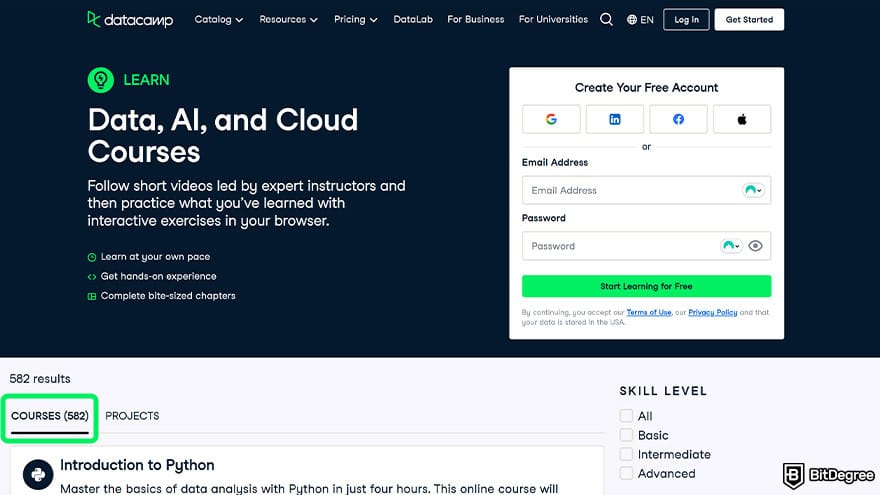Toggle password visibility eye icon

[x=755, y=246]
